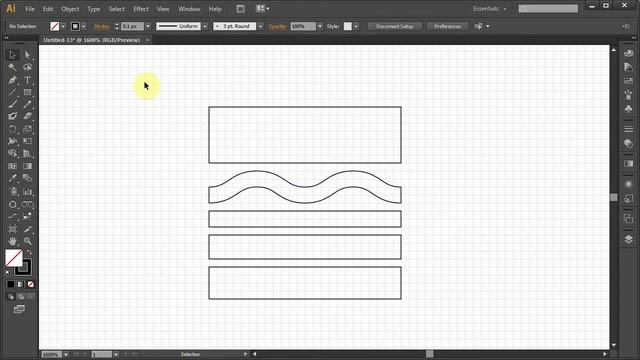Open the File menu
640x360 pixels.
point(30,9)
